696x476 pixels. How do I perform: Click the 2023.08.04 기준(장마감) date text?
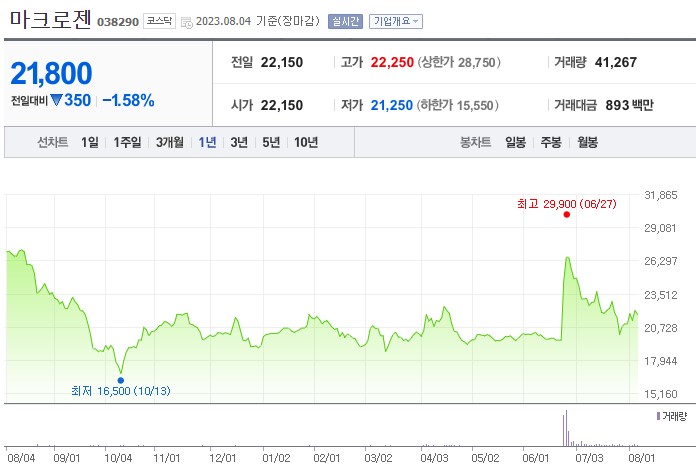(x=258, y=21)
